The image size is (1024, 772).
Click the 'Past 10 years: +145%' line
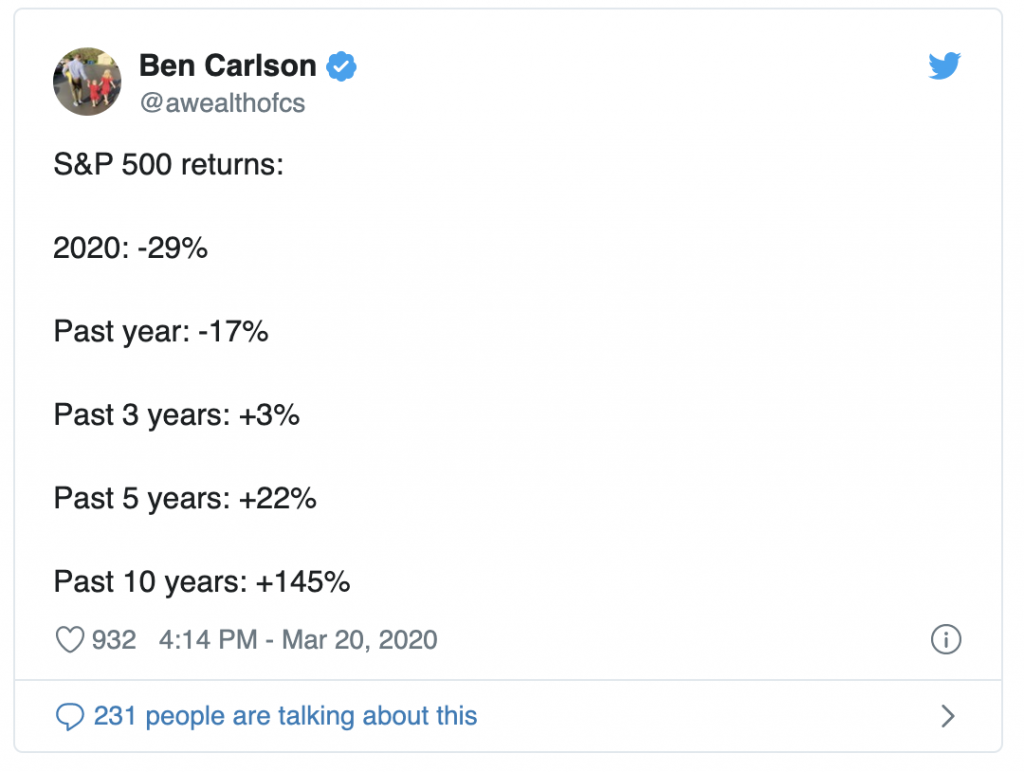[x=202, y=581]
